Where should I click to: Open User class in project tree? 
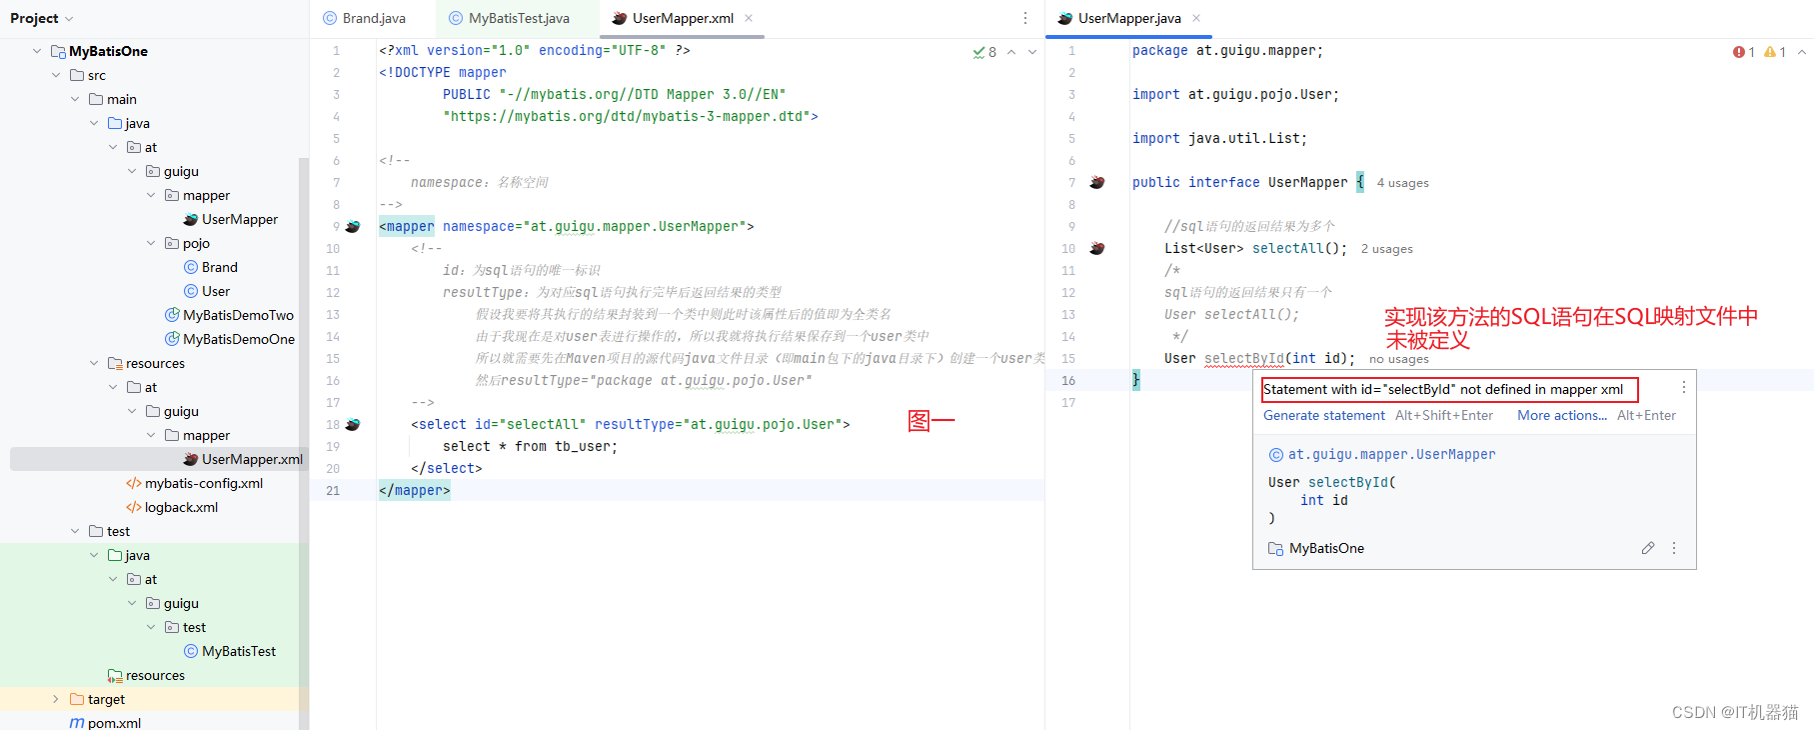point(207,291)
